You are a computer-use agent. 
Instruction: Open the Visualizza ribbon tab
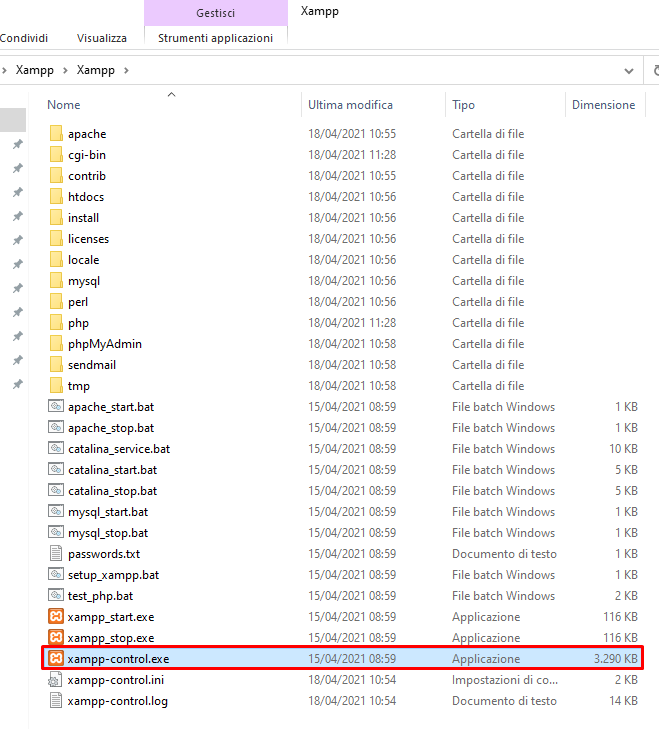102,38
